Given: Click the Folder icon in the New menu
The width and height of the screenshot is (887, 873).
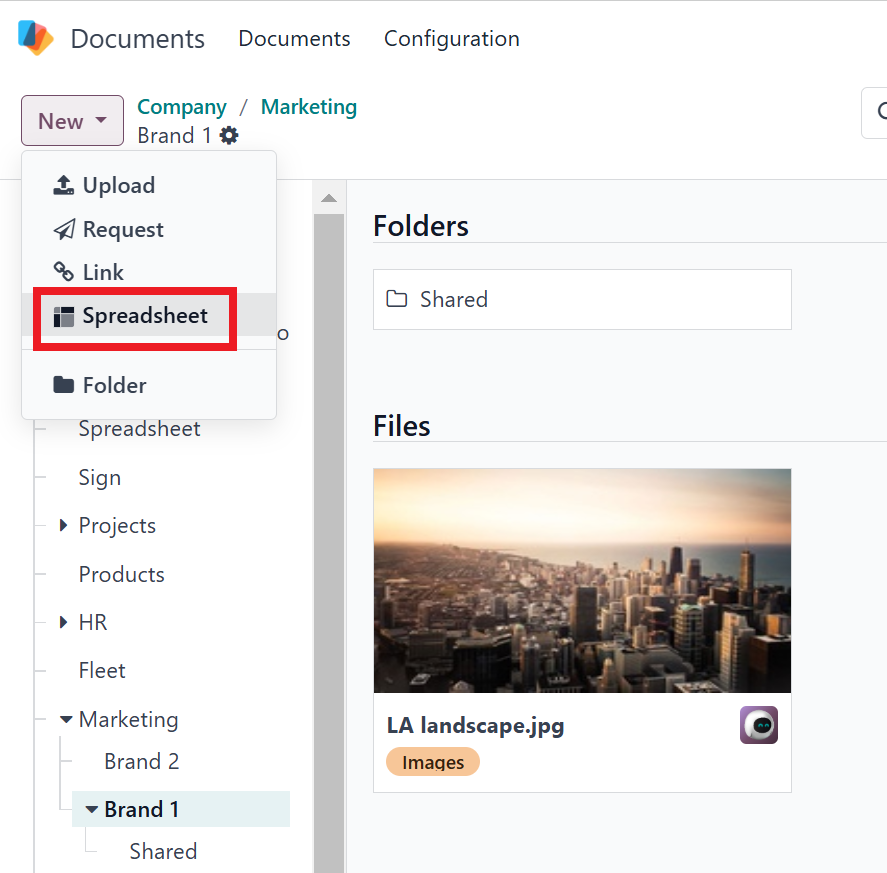Looking at the screenshot, I should tap(63, 385).
